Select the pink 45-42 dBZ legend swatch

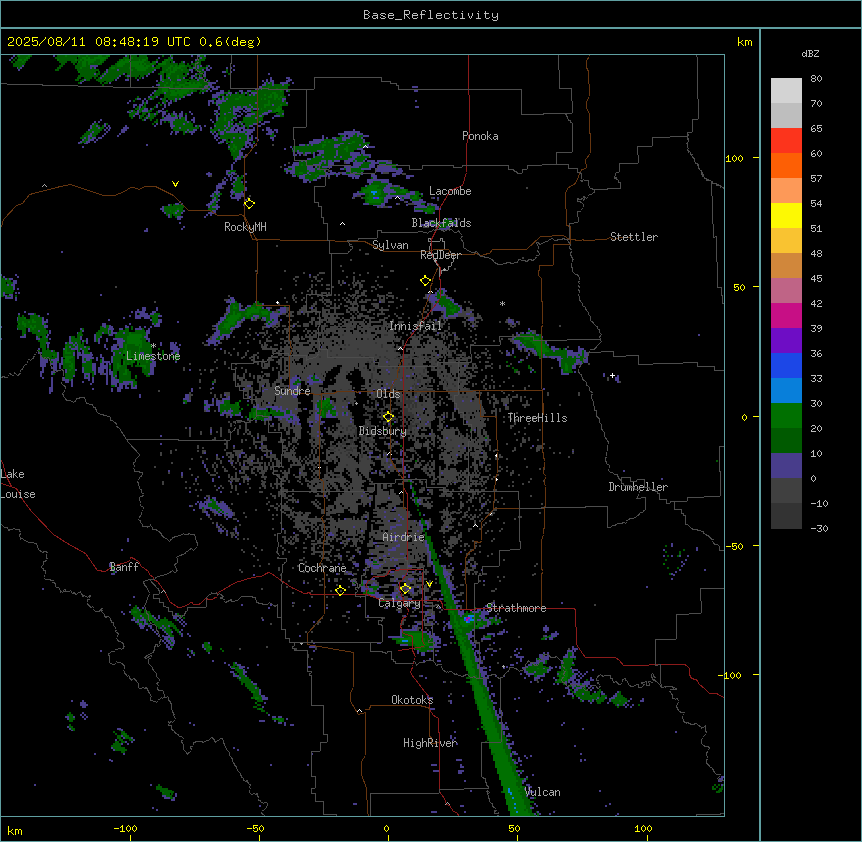[786, 291]
